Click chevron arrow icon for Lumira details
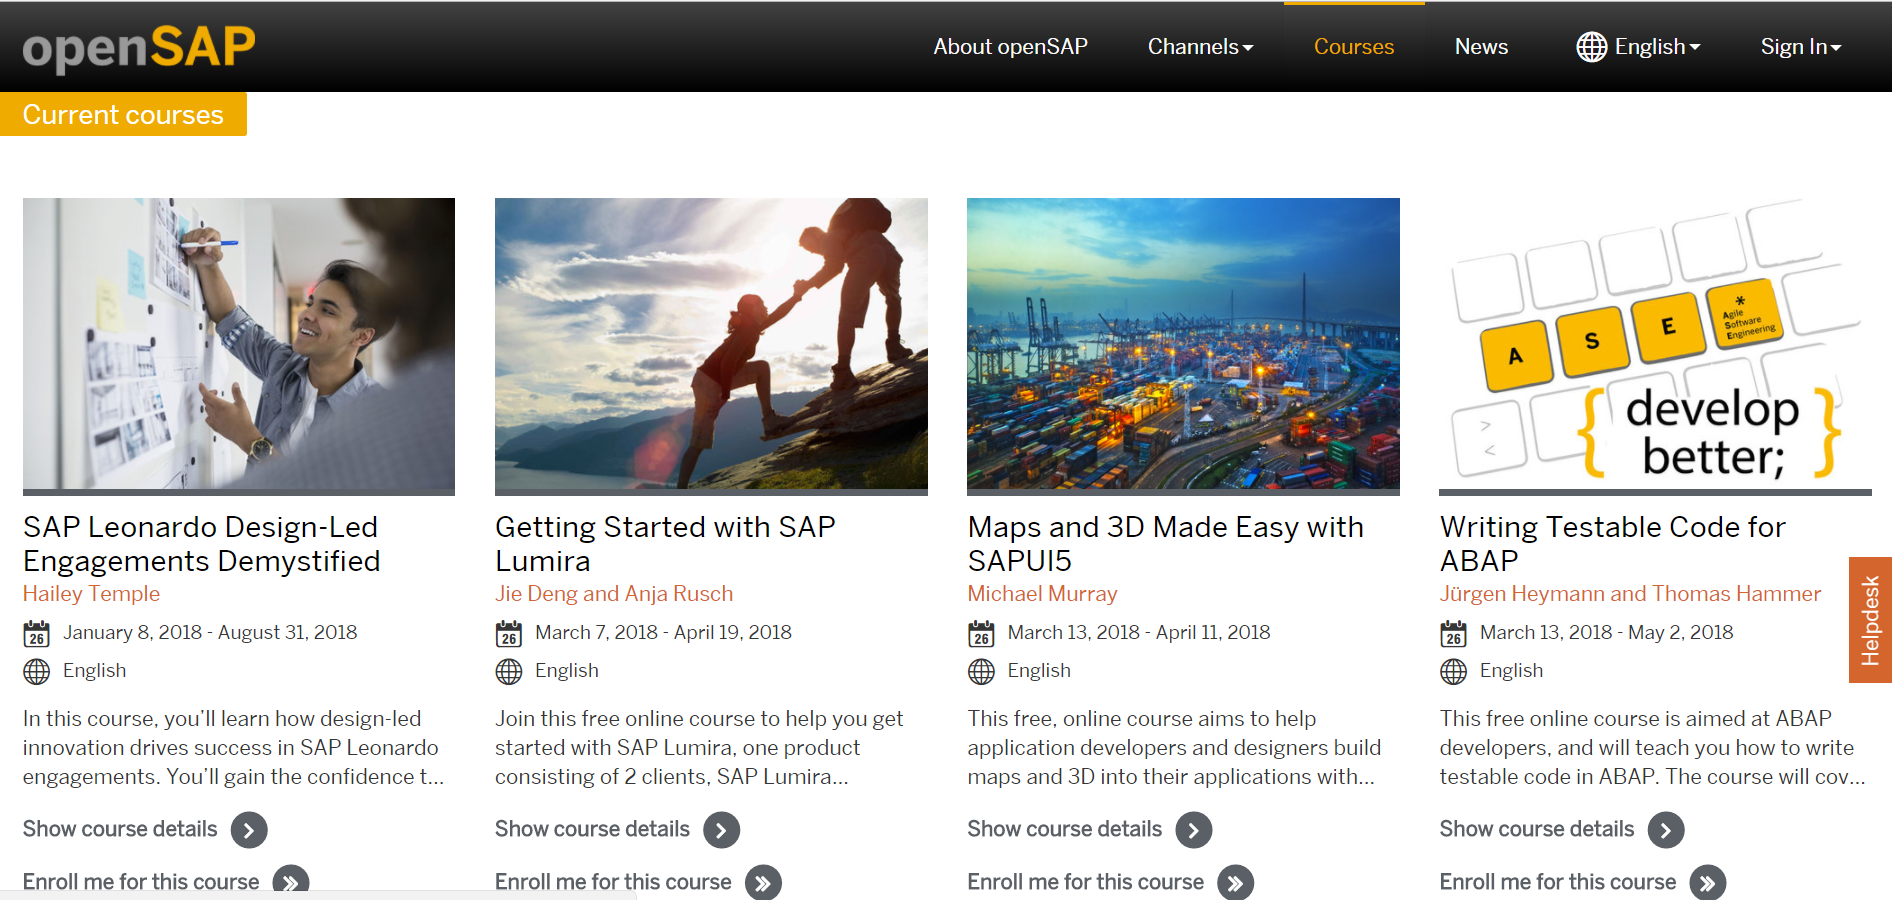 coord(721,830)
